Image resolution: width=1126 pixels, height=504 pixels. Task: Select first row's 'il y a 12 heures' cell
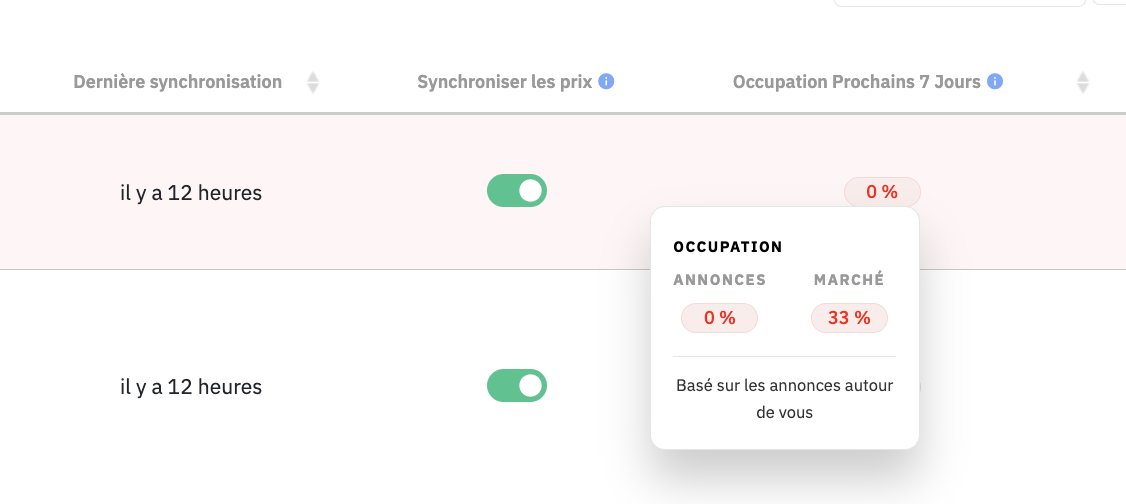tap(191, 193)
